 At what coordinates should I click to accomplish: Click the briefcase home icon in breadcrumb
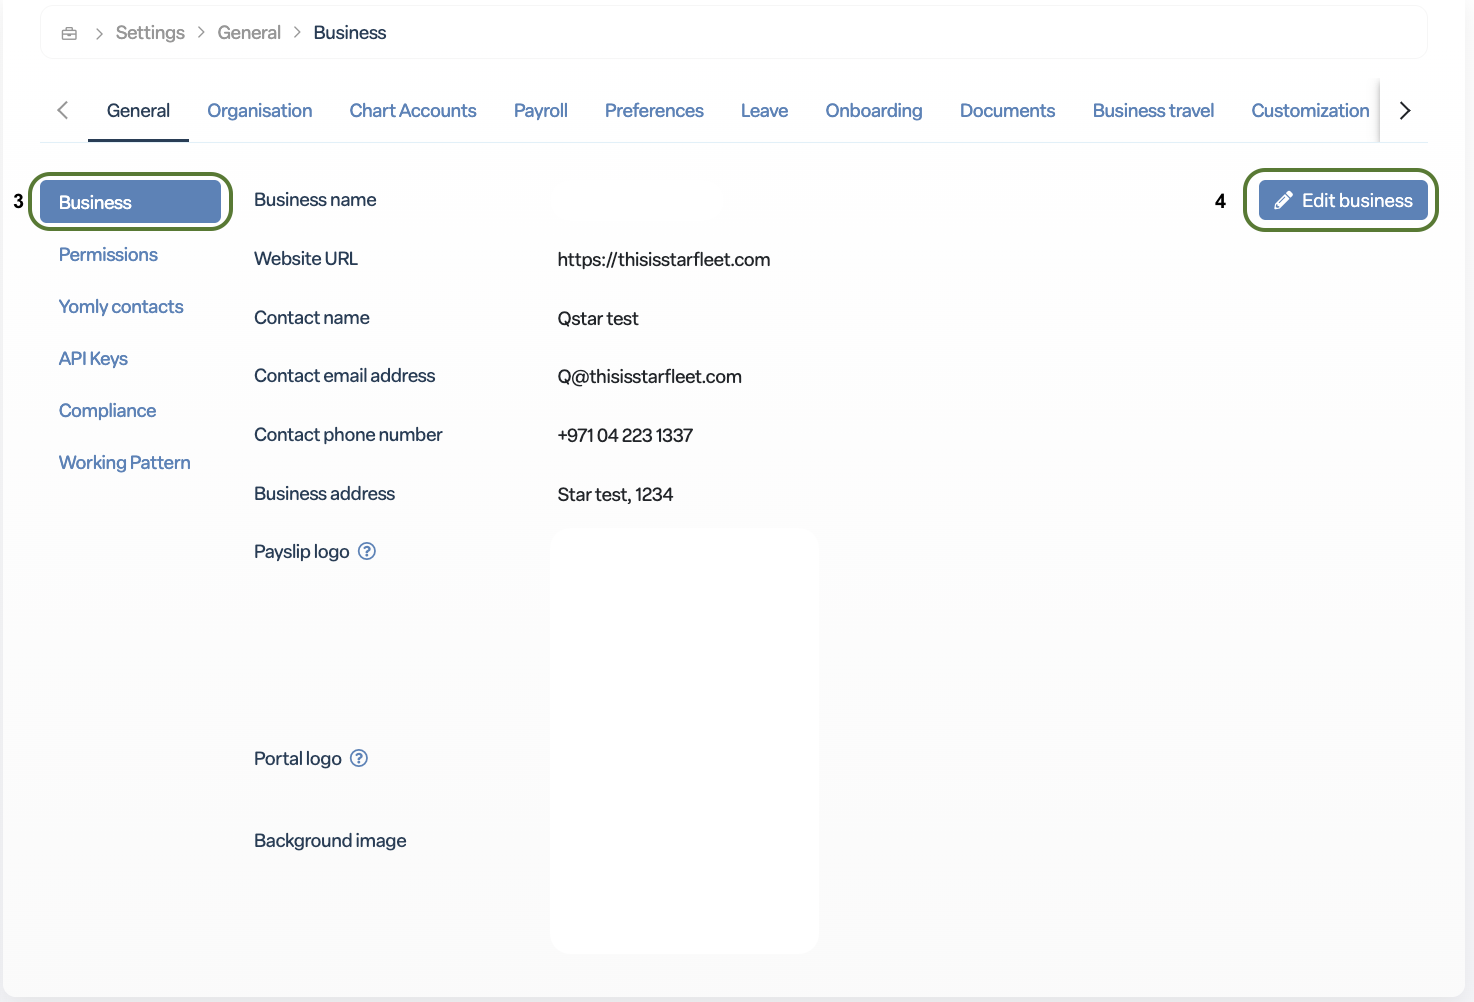point(69,33)
